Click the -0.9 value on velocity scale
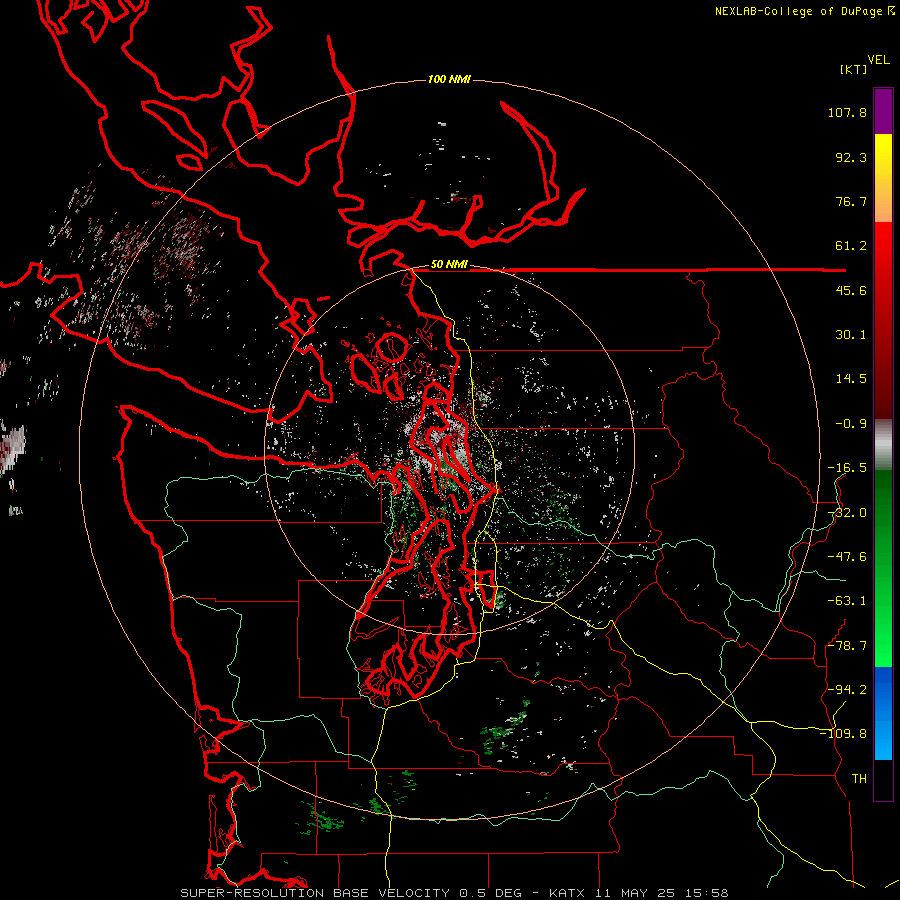 click(x=851, y=424)
